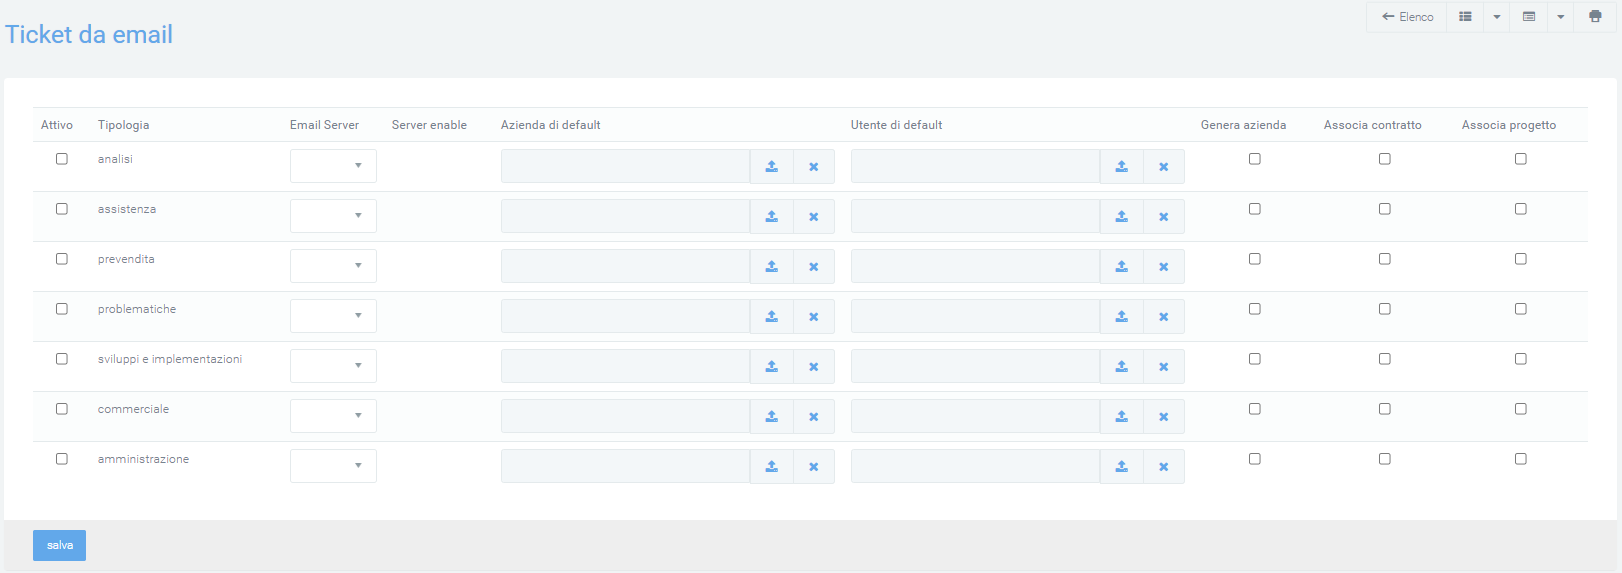The image size is (1622, 573).
Task: Click upload icon for assistenza Utente di default
Action: click(x=1122, y=217)
